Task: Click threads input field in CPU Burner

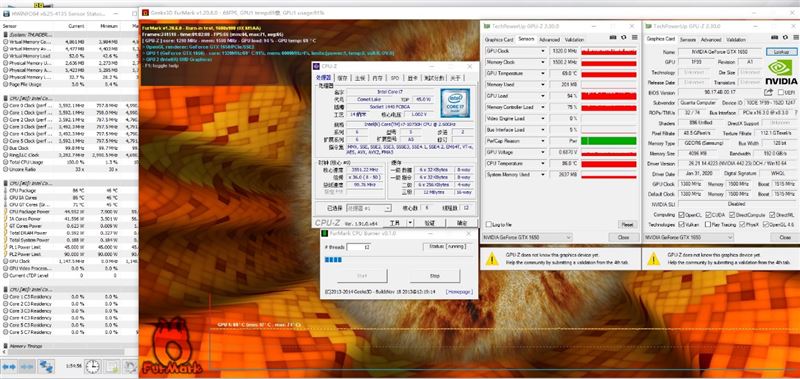Action: coord(359,247)
